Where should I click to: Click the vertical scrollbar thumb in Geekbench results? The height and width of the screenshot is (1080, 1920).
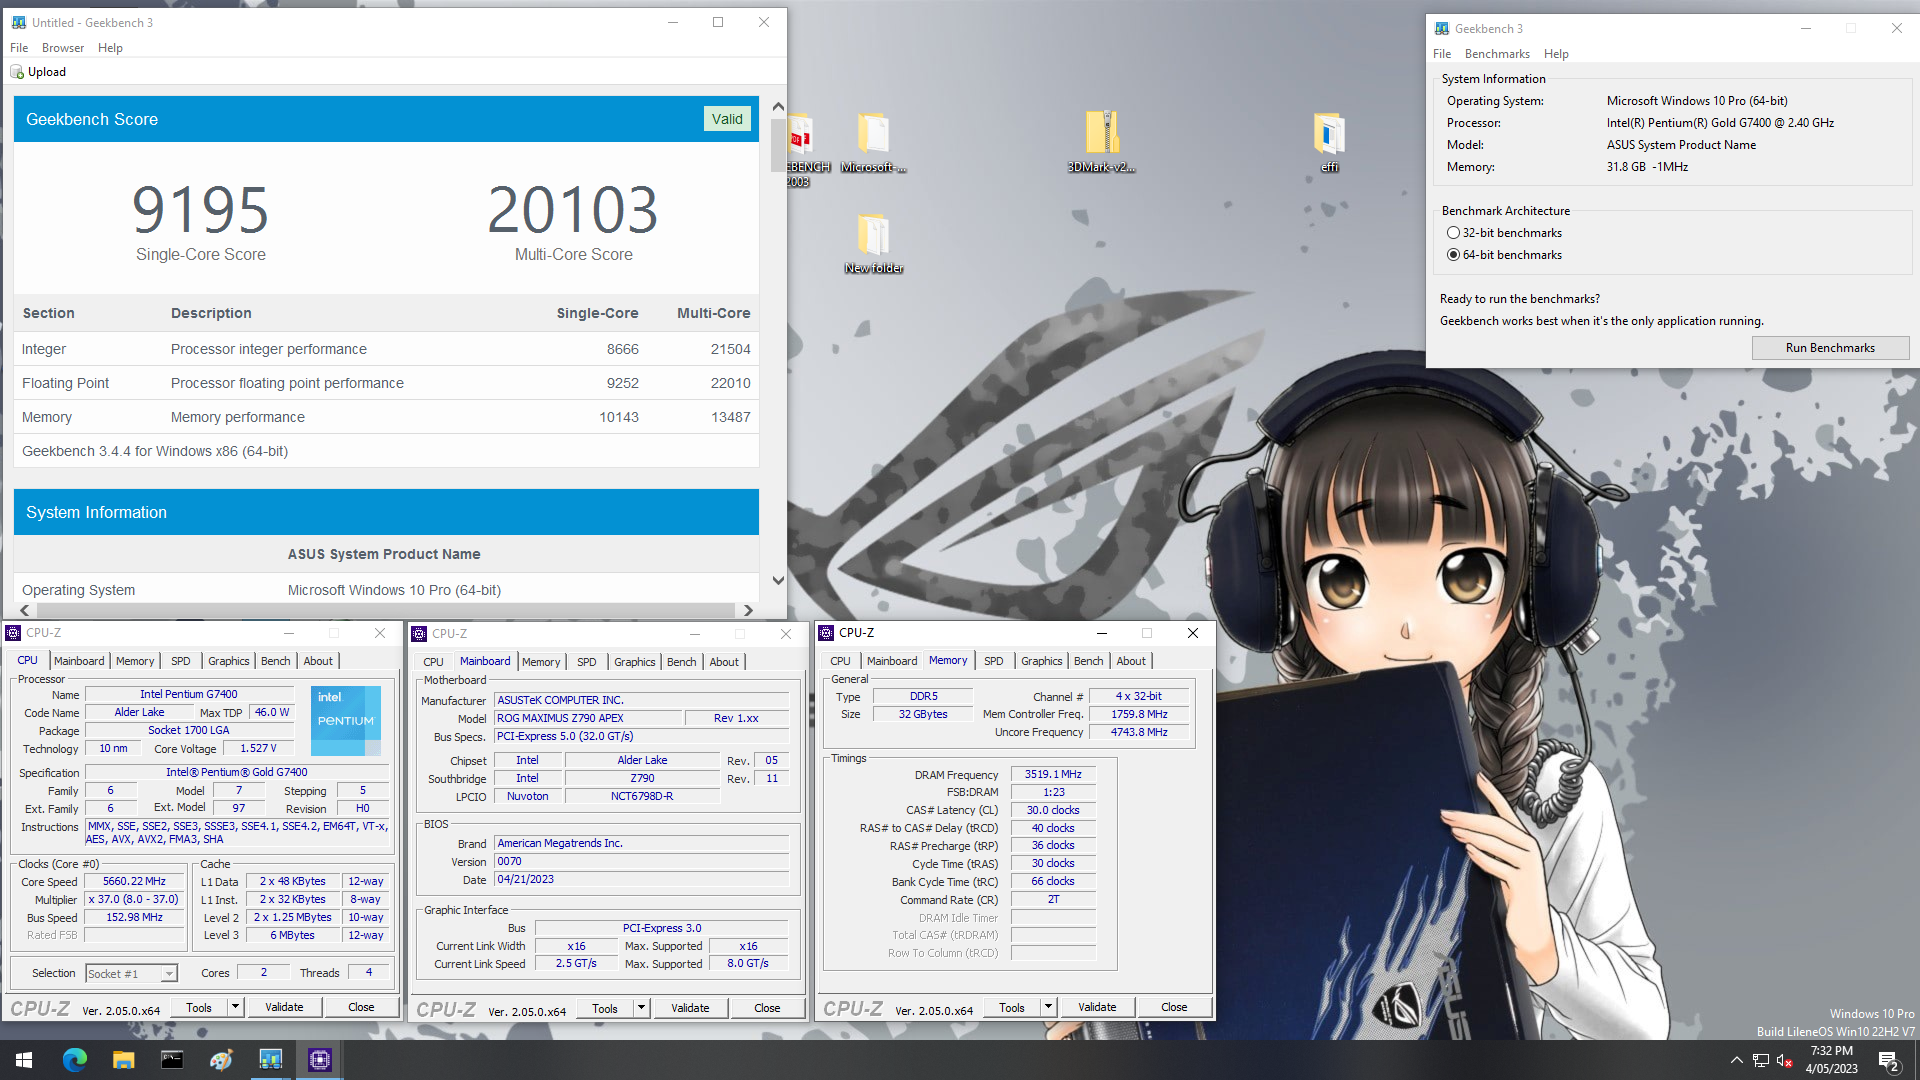pos(778,146)
